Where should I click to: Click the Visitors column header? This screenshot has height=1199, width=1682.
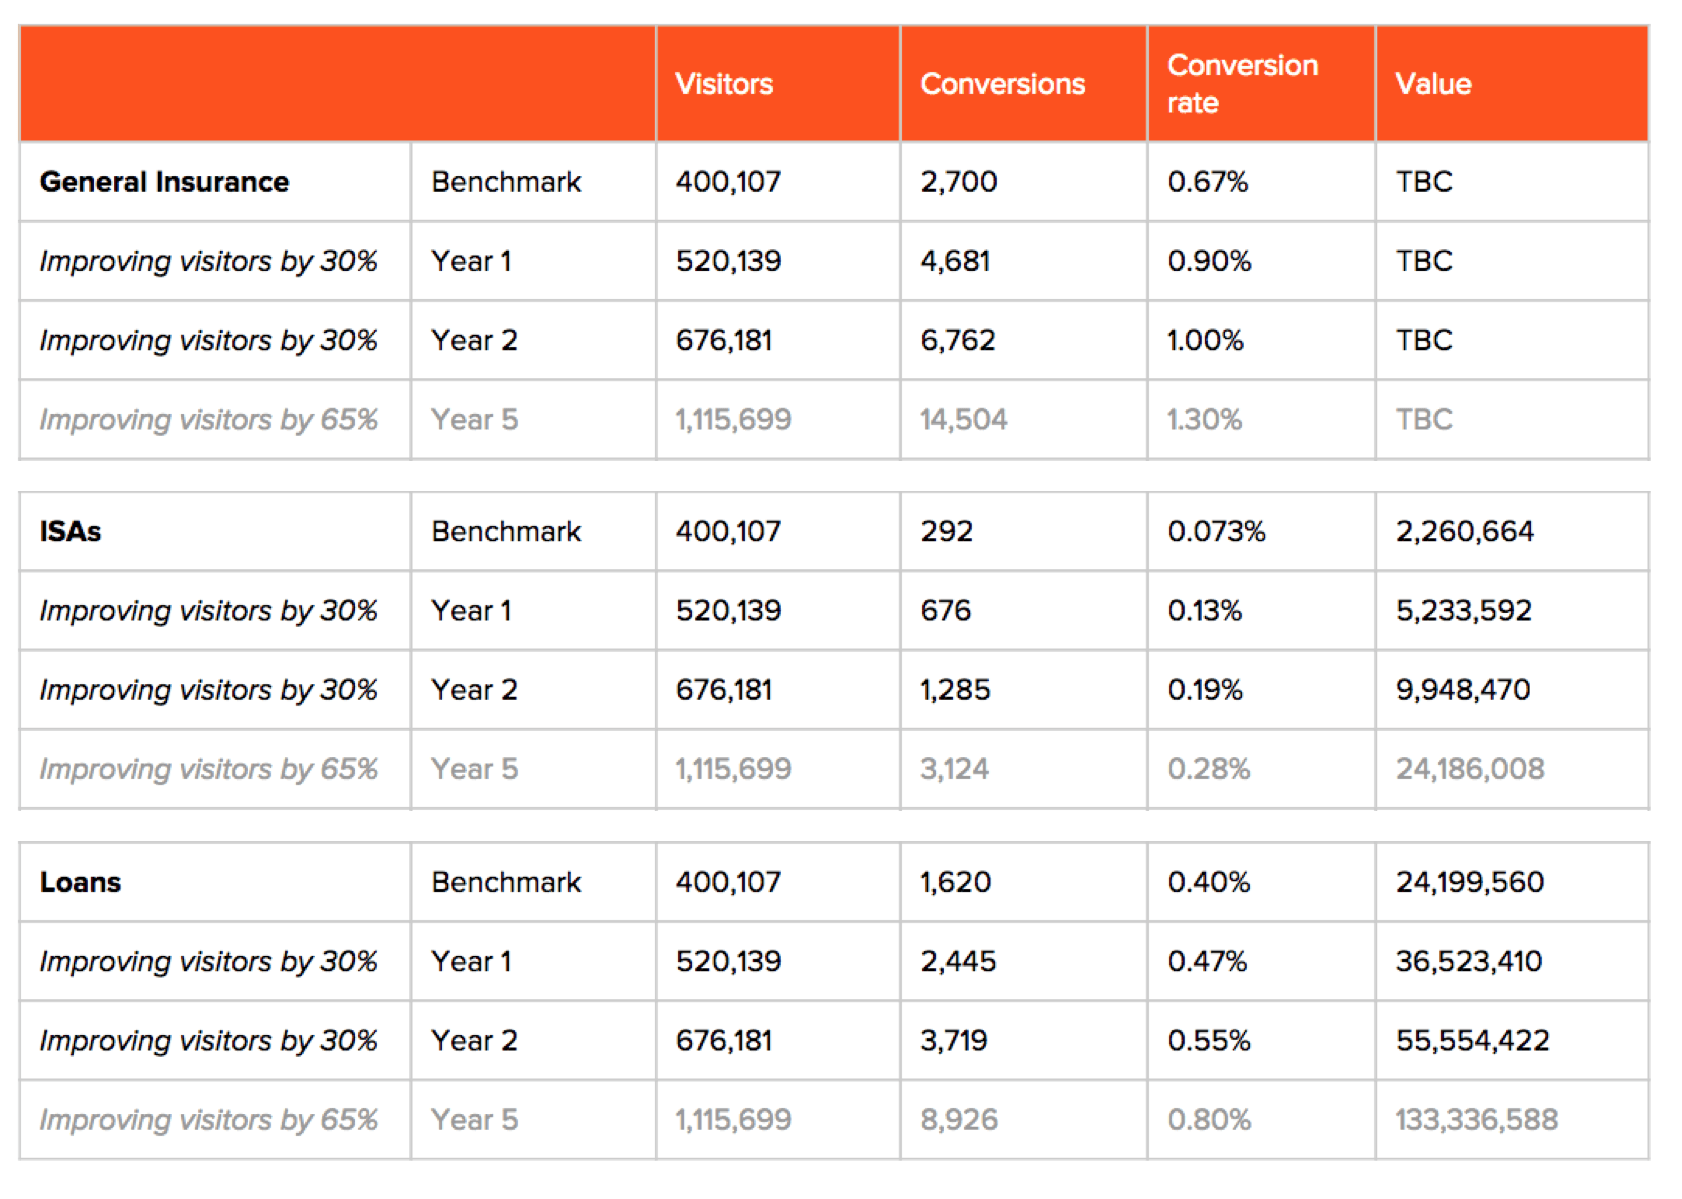(724, 84)
